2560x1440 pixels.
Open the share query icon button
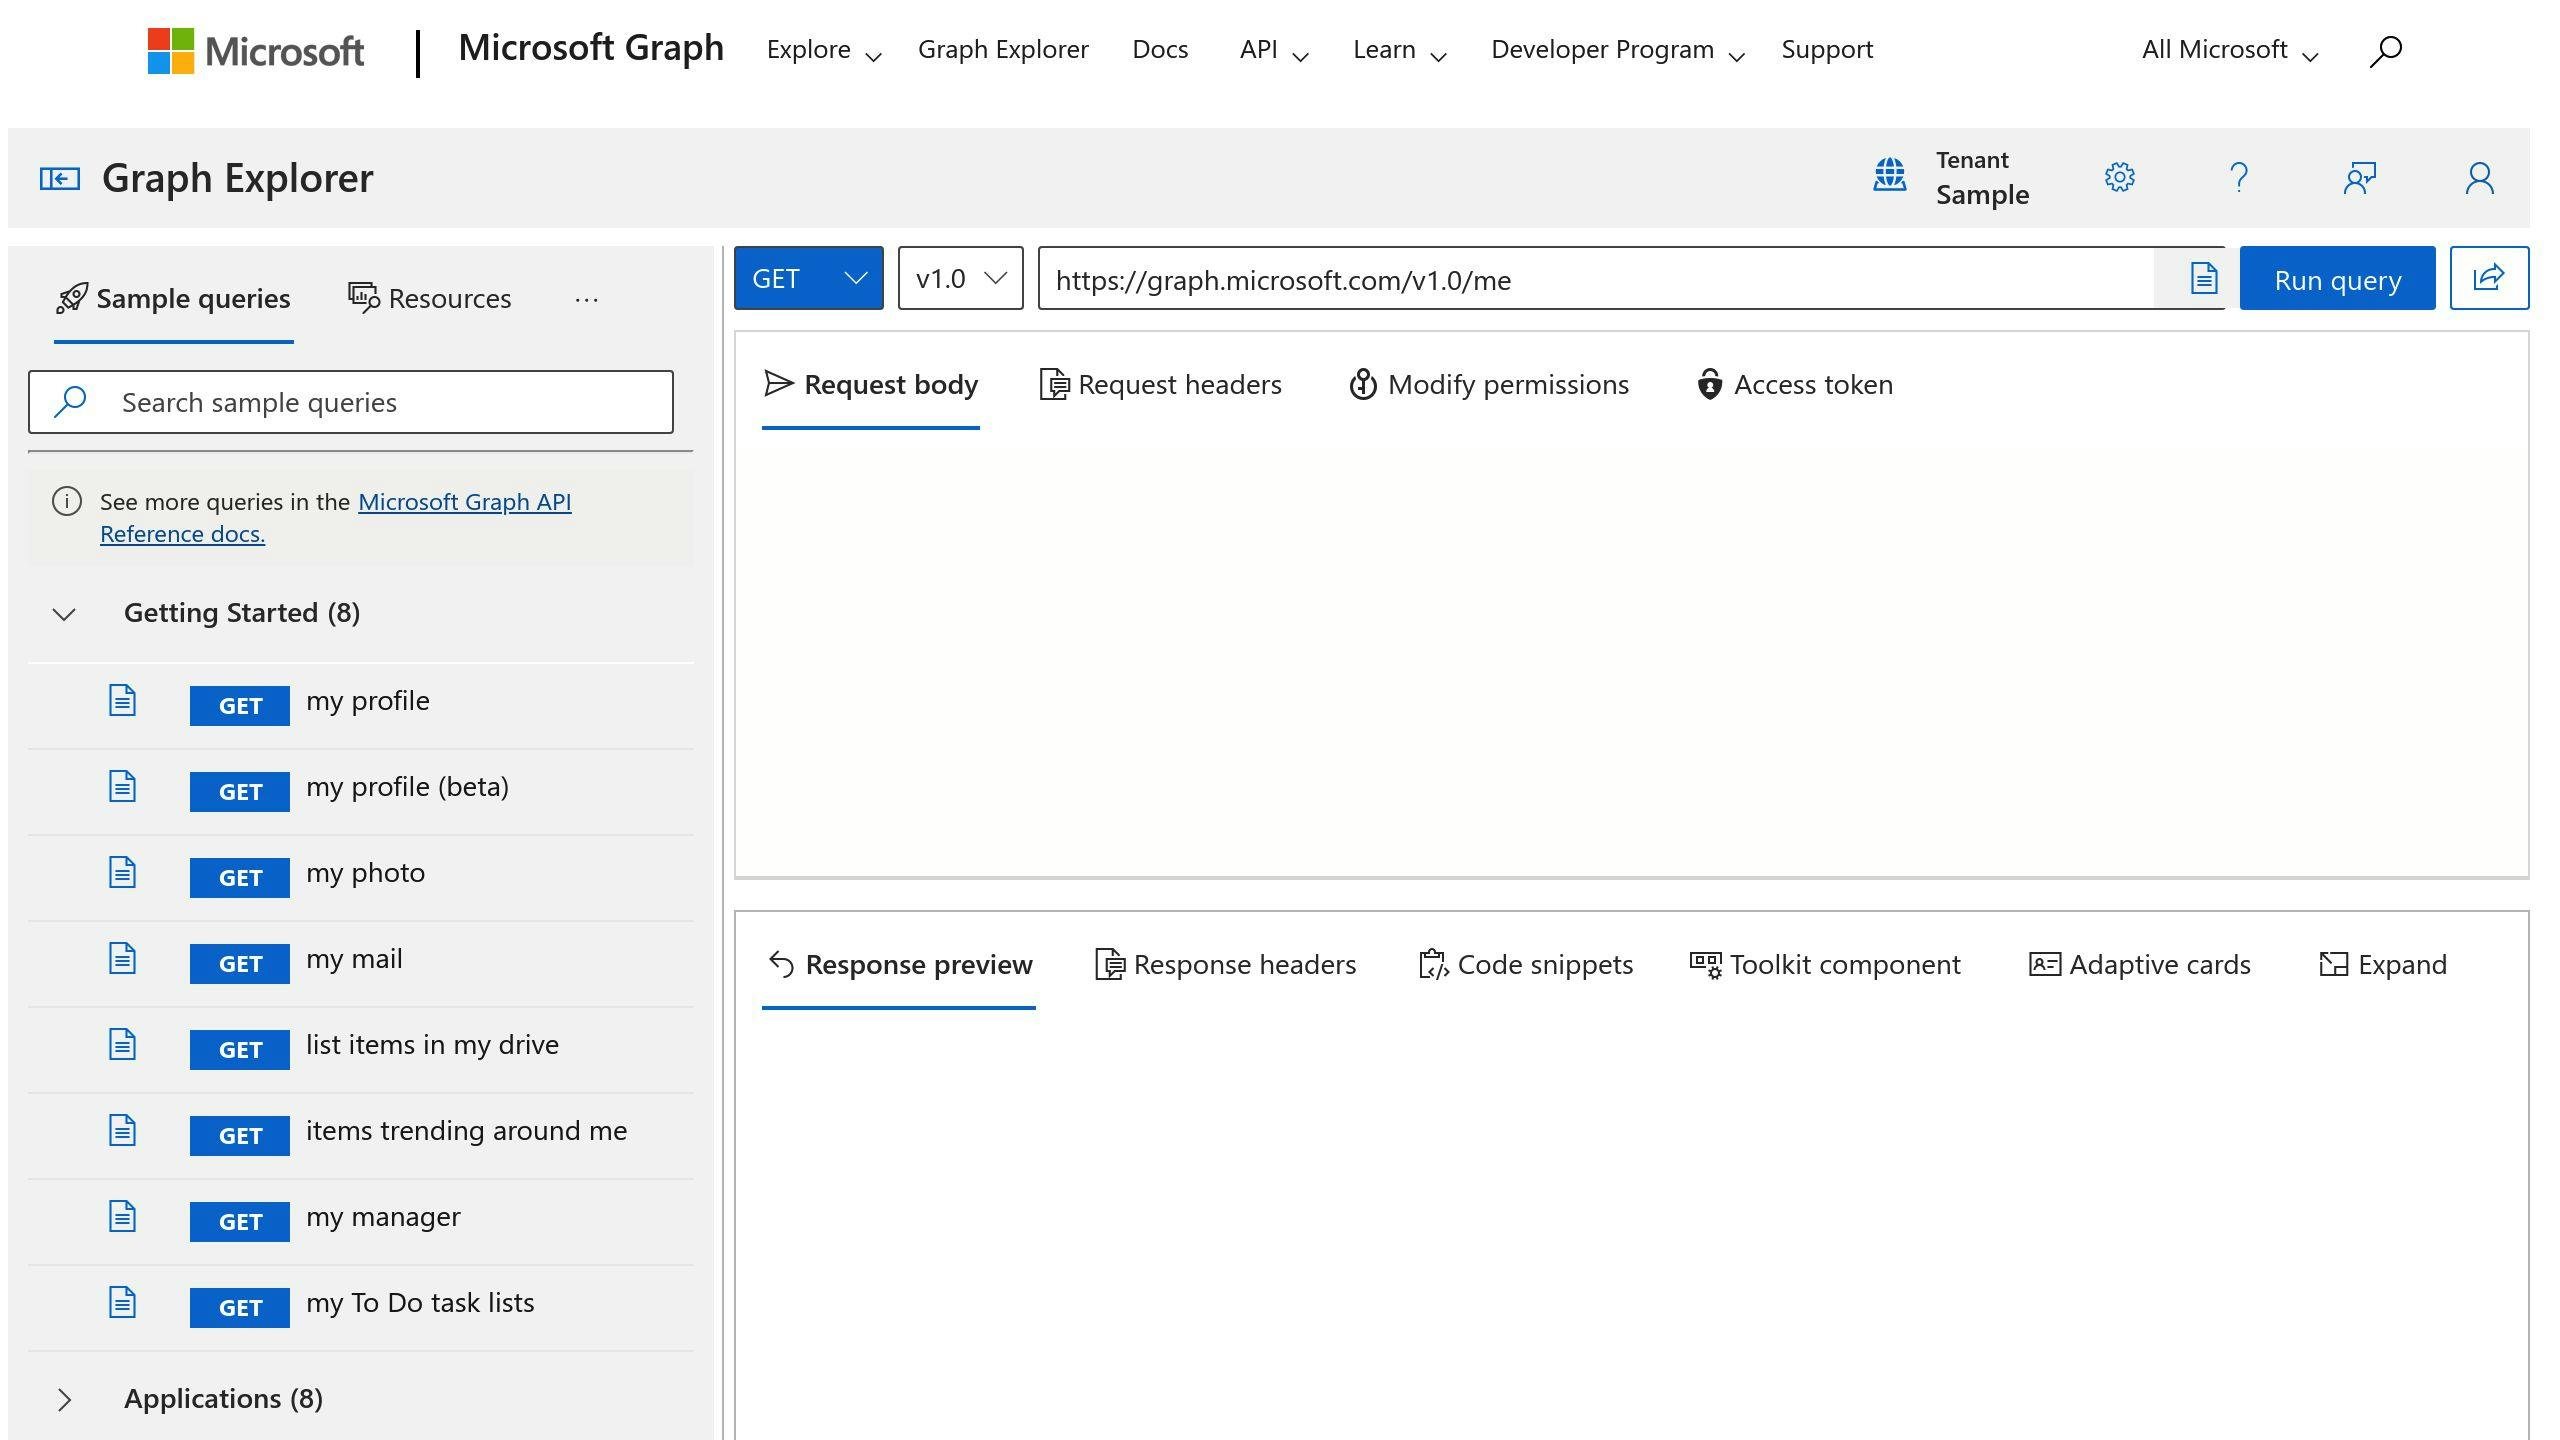2489,278
